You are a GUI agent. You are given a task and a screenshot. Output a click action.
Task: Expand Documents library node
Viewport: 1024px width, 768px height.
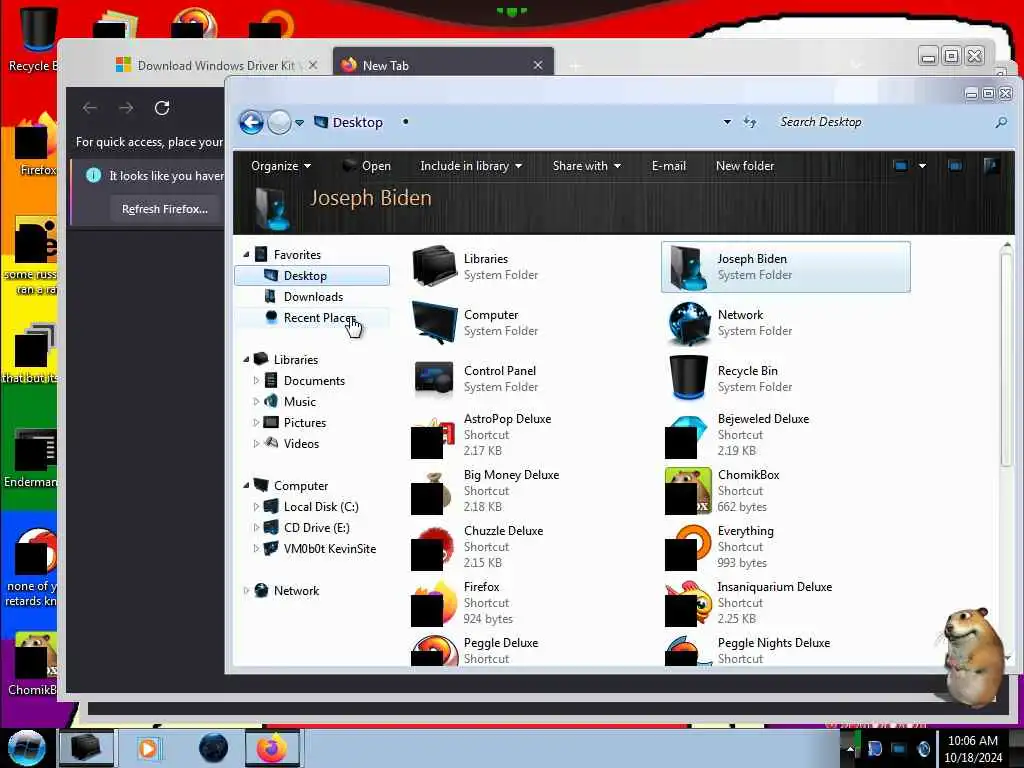click(x=256, y=380)
